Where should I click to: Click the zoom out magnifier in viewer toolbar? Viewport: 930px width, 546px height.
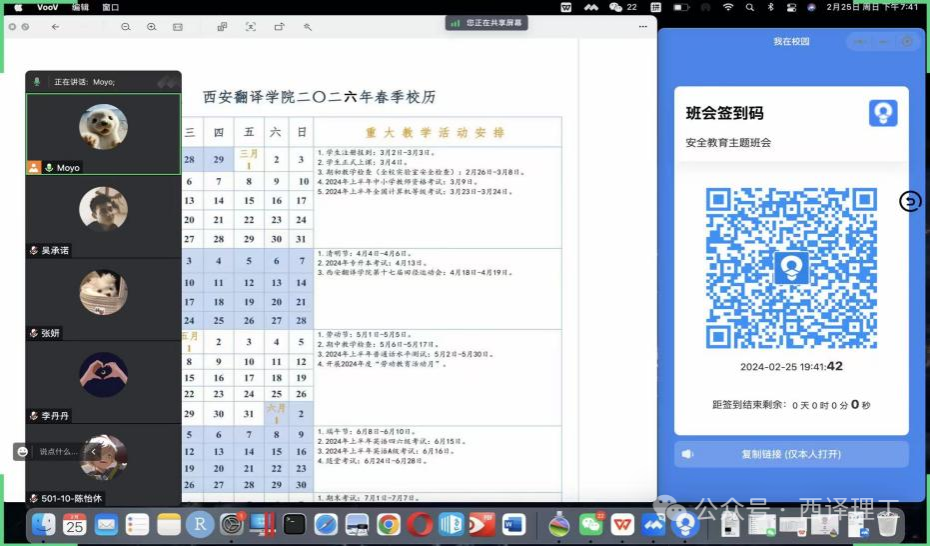[126, 27]
